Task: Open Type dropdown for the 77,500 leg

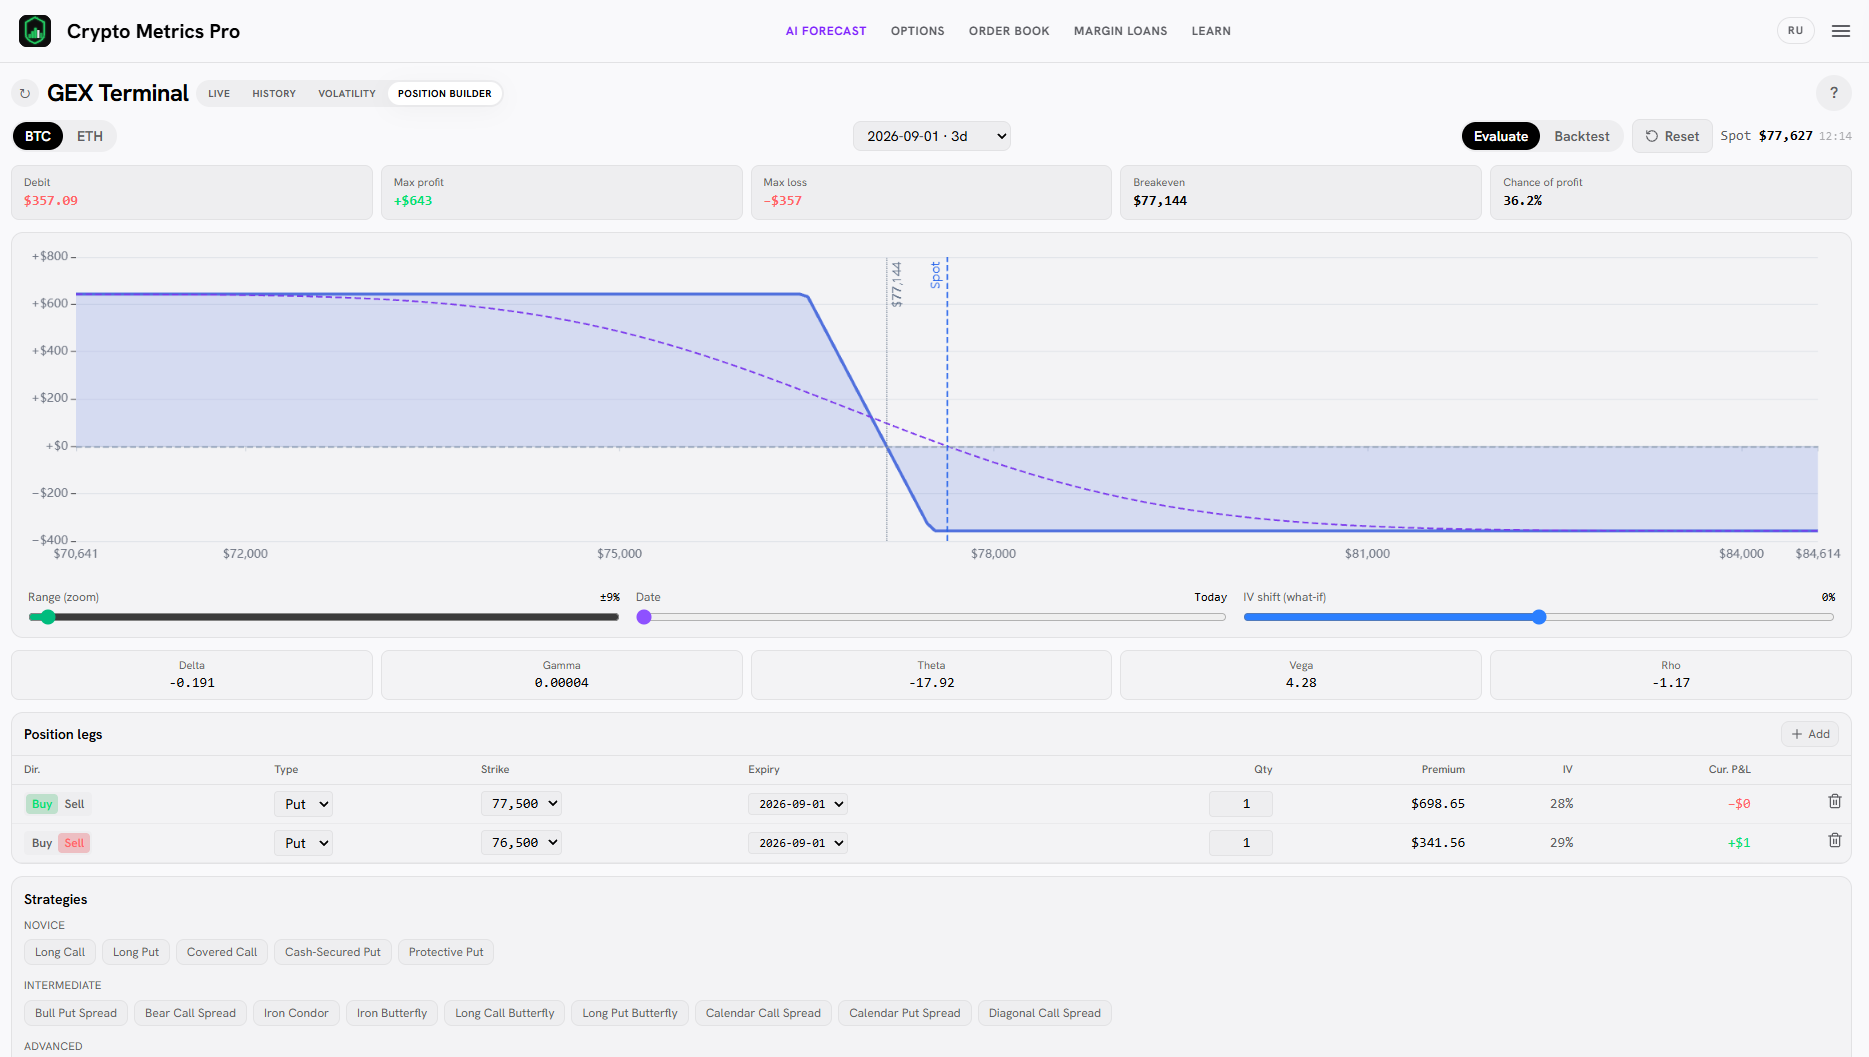Action: pos(303,804)
